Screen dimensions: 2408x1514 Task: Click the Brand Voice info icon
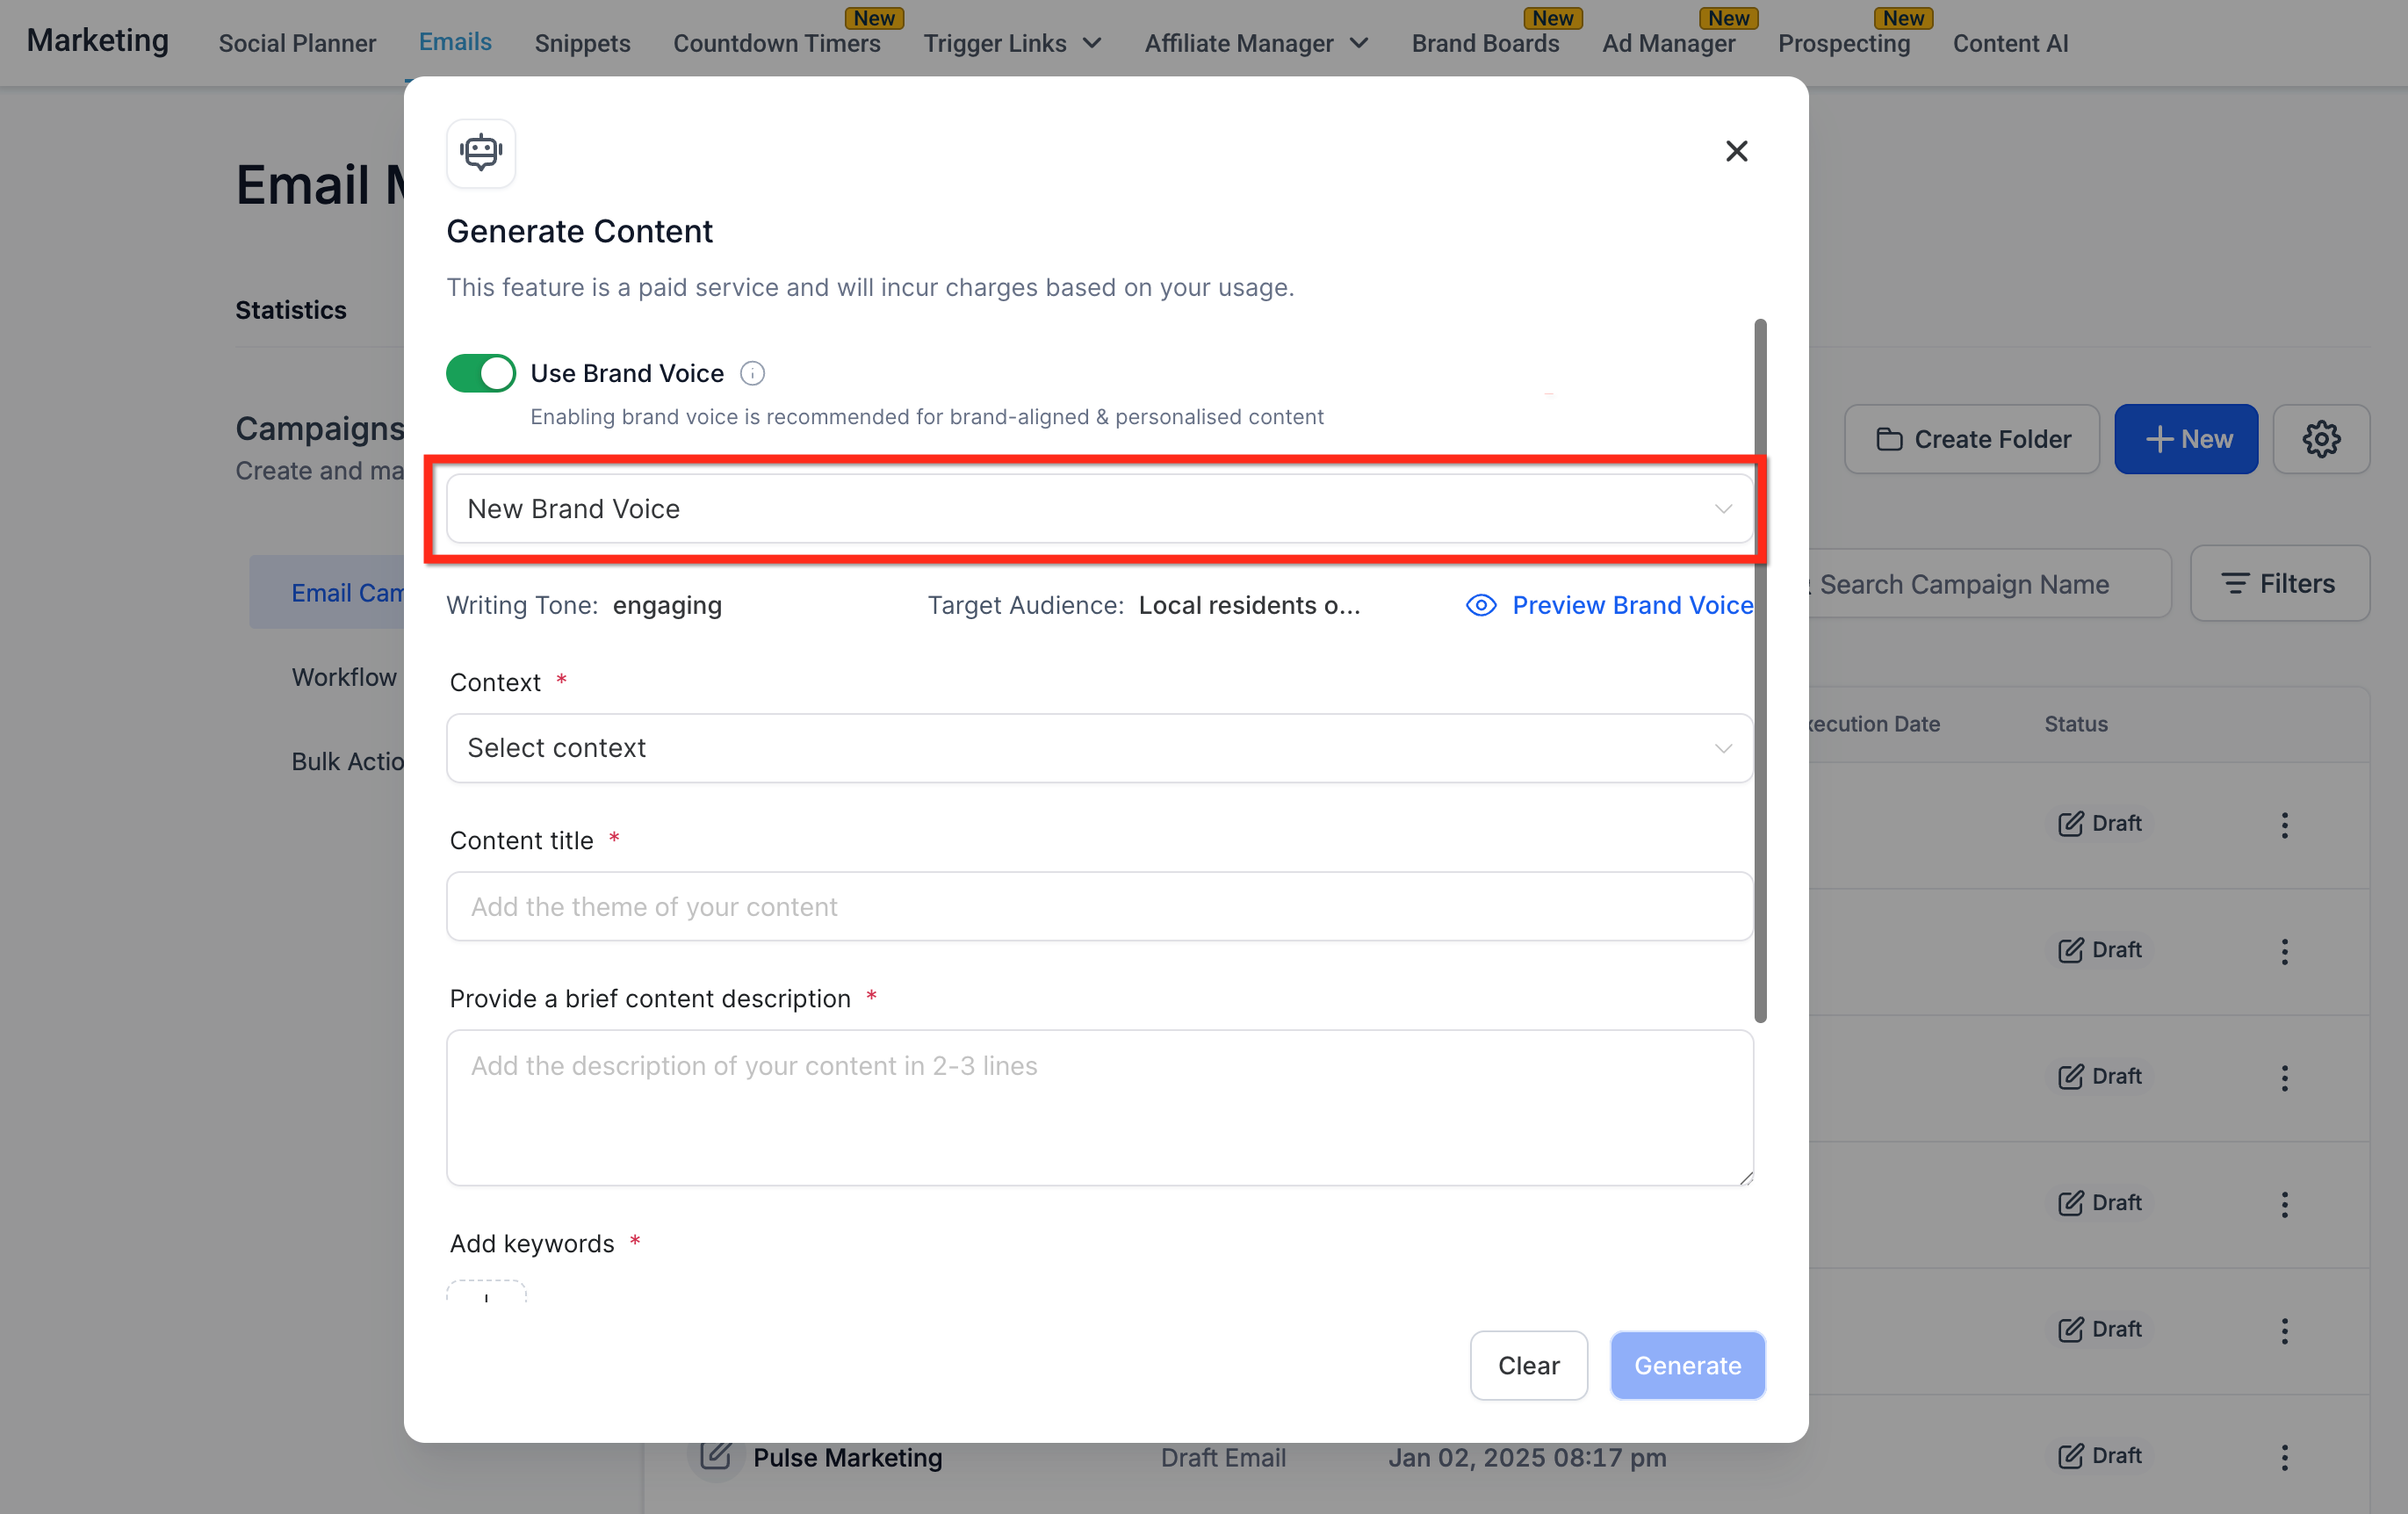[x=752, y=373]
